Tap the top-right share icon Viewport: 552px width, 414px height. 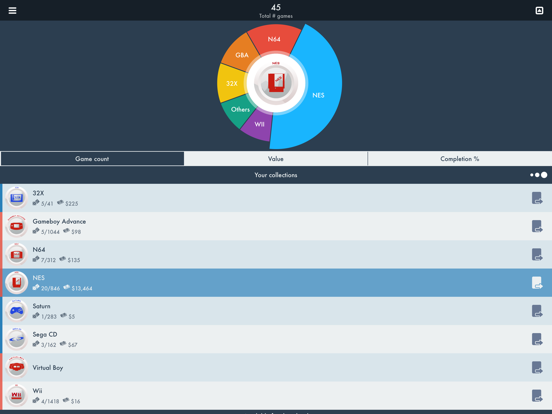click(539, 11)
